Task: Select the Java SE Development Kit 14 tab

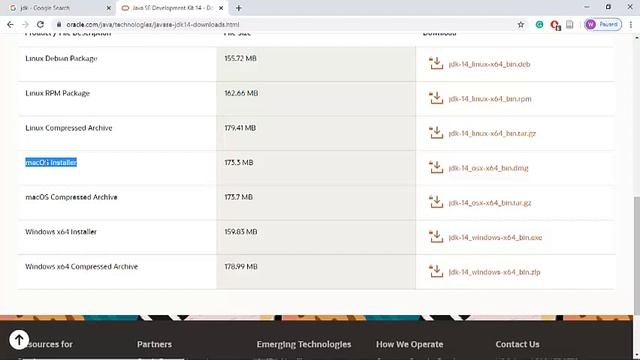Action: click(171, 8)
